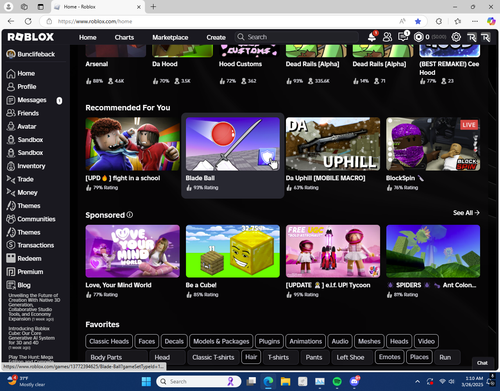This screenshot has width=500, height=391.
Task: Open the Da Uphill game thumbnail
Action: click(x=333, y=144)
